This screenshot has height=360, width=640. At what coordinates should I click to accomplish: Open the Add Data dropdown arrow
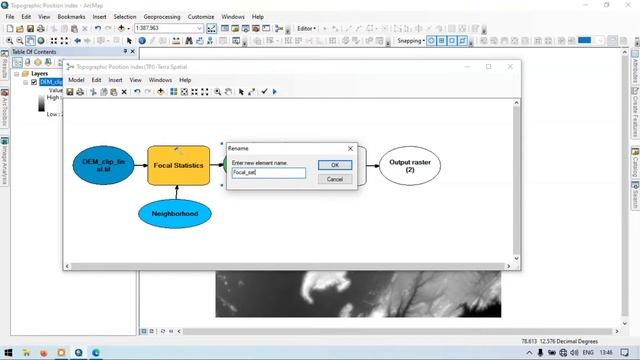[x=129, y=29]
